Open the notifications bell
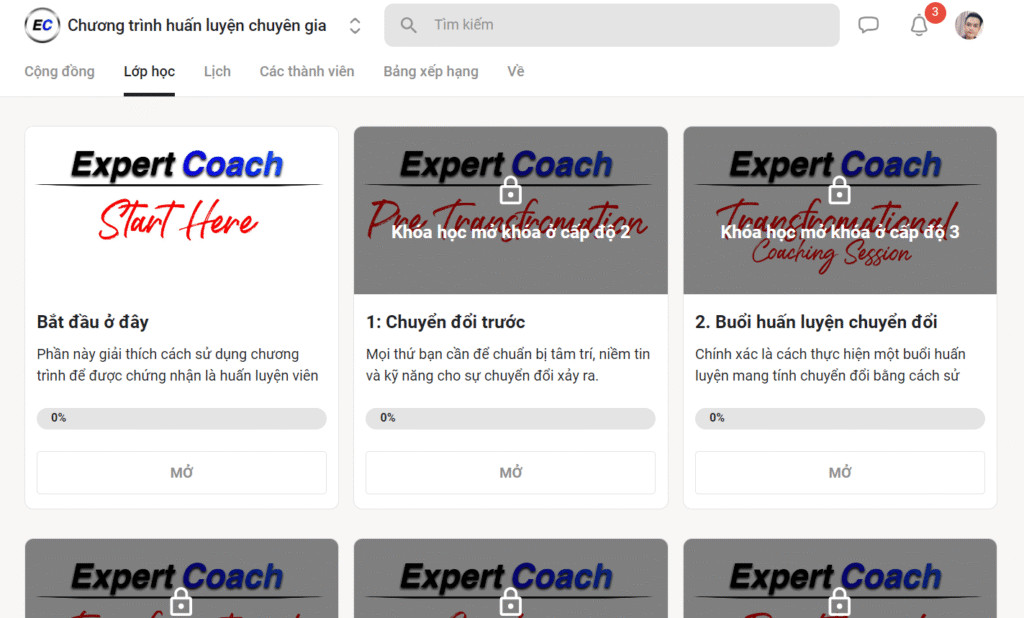The image size is (1024, 618). [x=919, y=25]
